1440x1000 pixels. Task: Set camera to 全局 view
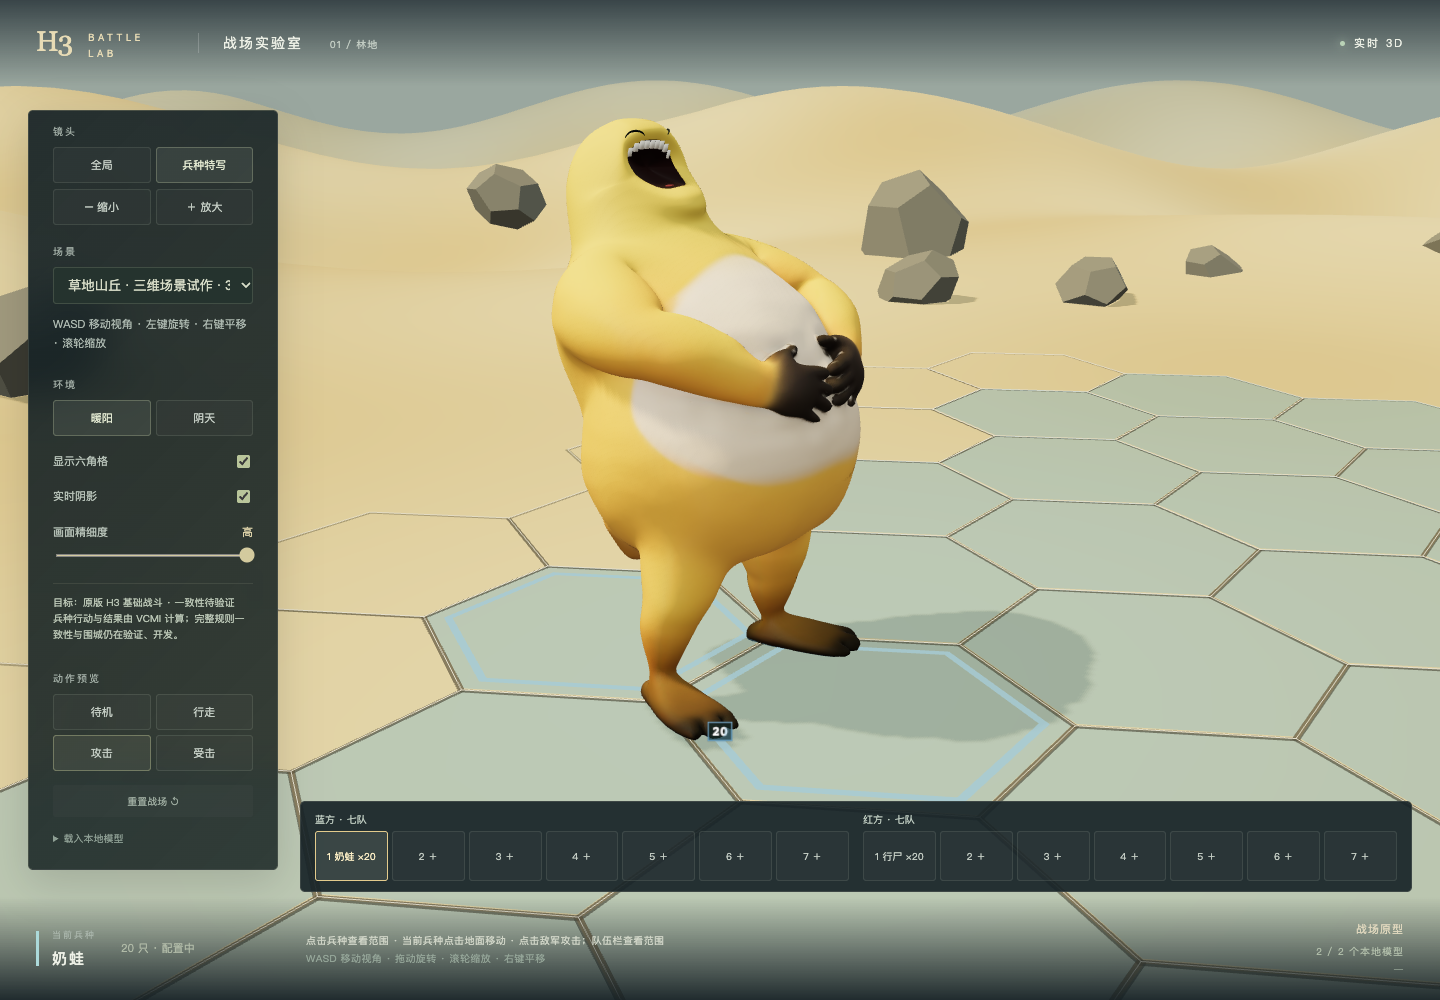(x=102, y=165)
